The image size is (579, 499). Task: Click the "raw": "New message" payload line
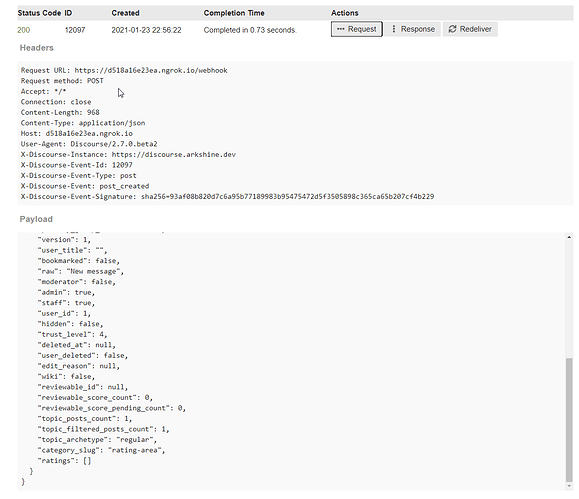(81, 271)
